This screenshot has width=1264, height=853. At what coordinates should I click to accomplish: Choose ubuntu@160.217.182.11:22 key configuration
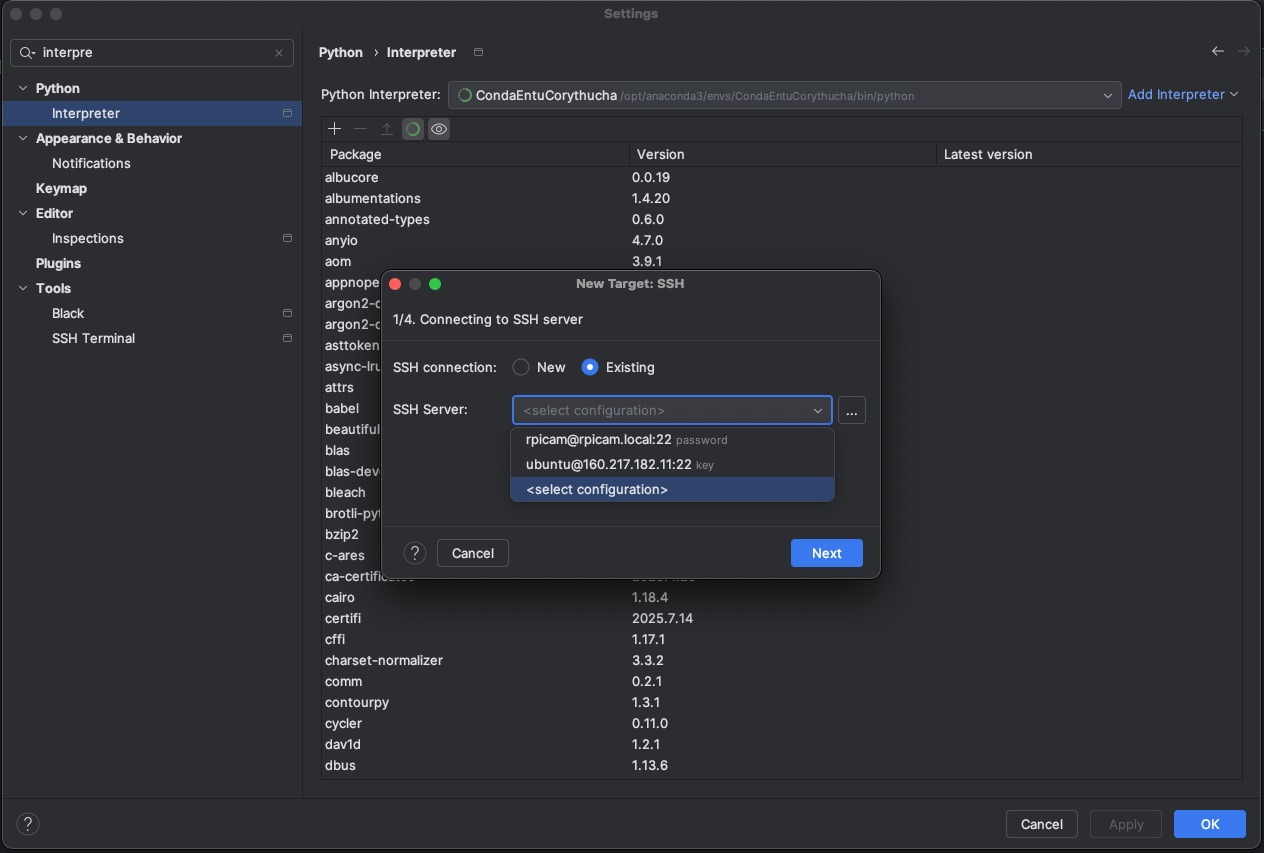pyautogui.click(x=609, y=464)
